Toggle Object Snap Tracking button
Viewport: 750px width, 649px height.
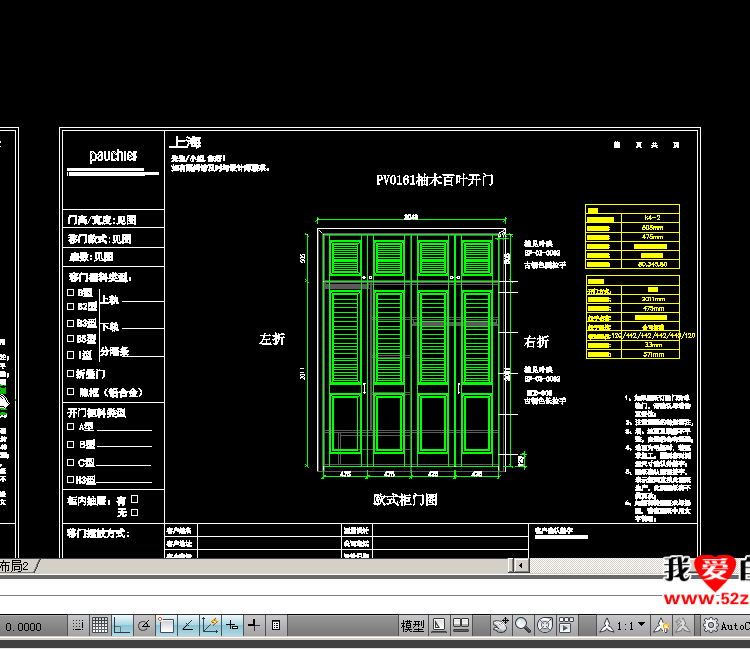pos(188,625)
